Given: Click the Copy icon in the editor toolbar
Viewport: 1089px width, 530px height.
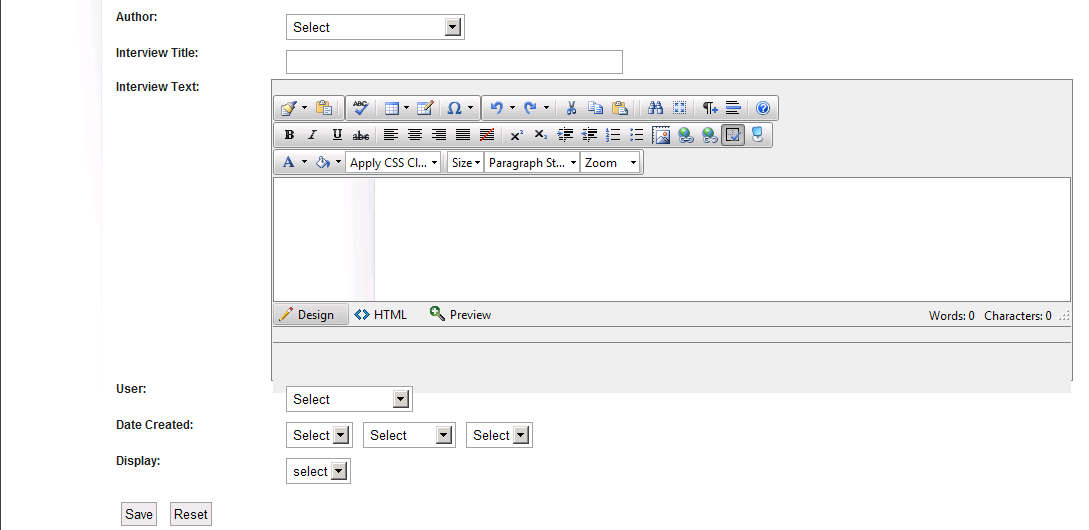Looking at the screenshot, I should click(x=595, y=108).
